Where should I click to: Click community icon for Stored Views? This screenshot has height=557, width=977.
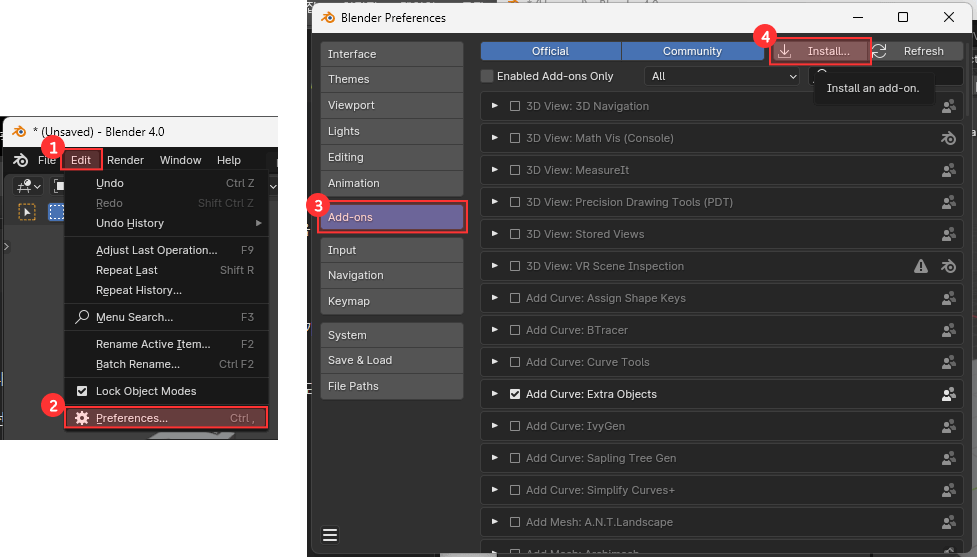948,234
